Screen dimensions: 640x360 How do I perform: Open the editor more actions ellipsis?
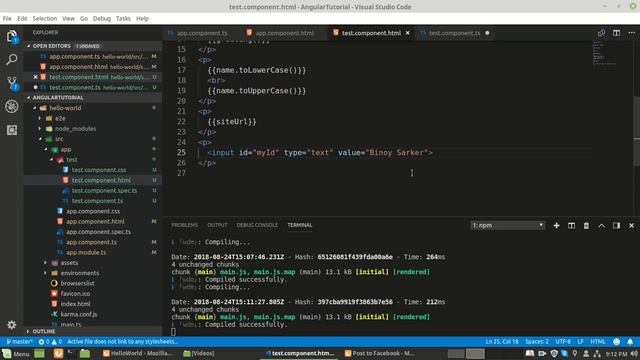[x=631, y=33]
